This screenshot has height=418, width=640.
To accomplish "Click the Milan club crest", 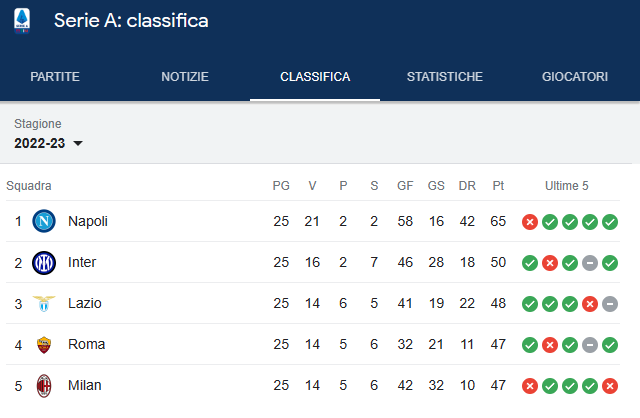I will click(44, 386).
